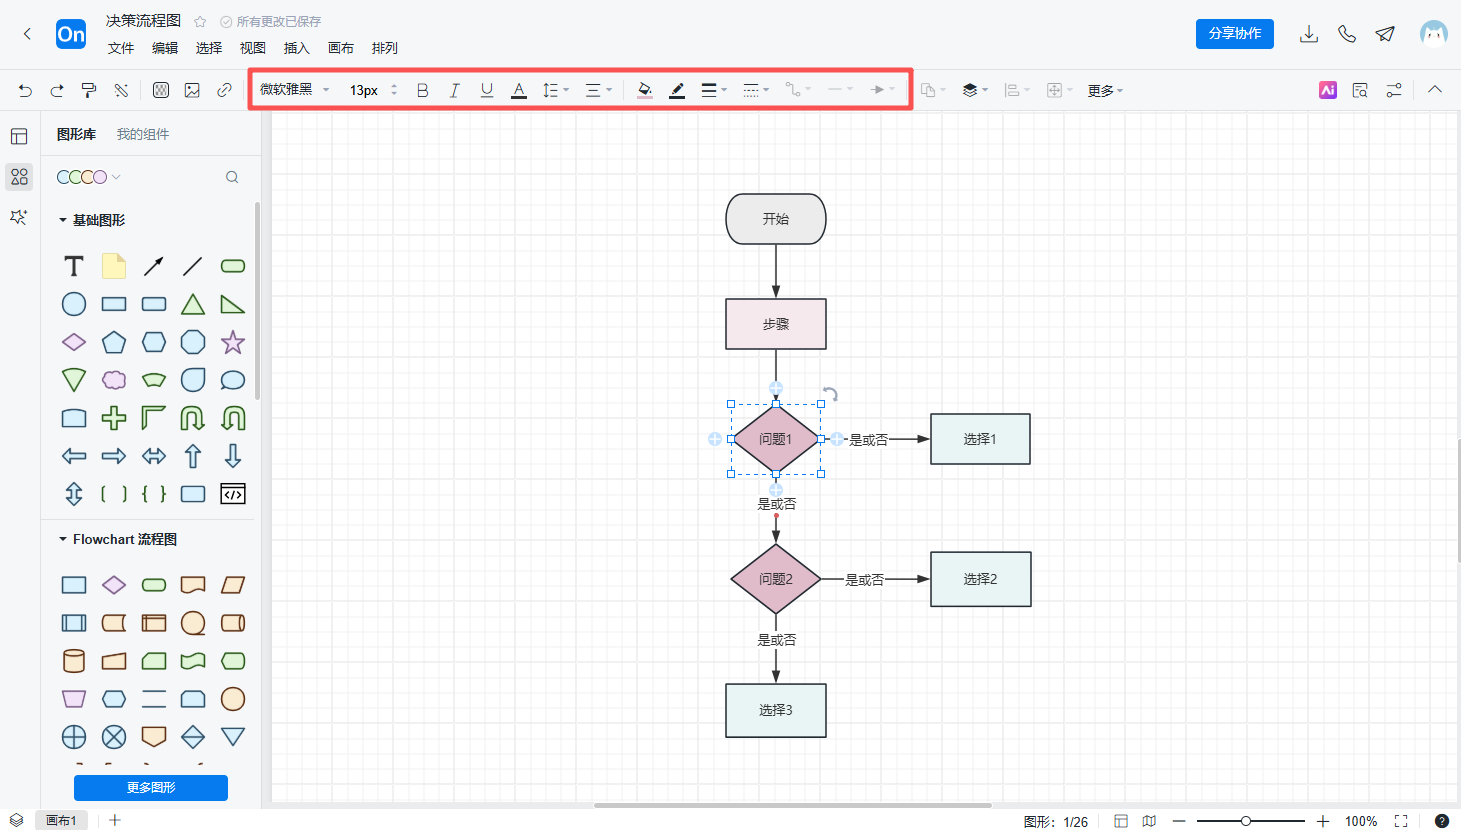1461x830 pixels.
Task: Select the 选择3 box on canvas
Action: pyautogui.click(x=775, y=710)
